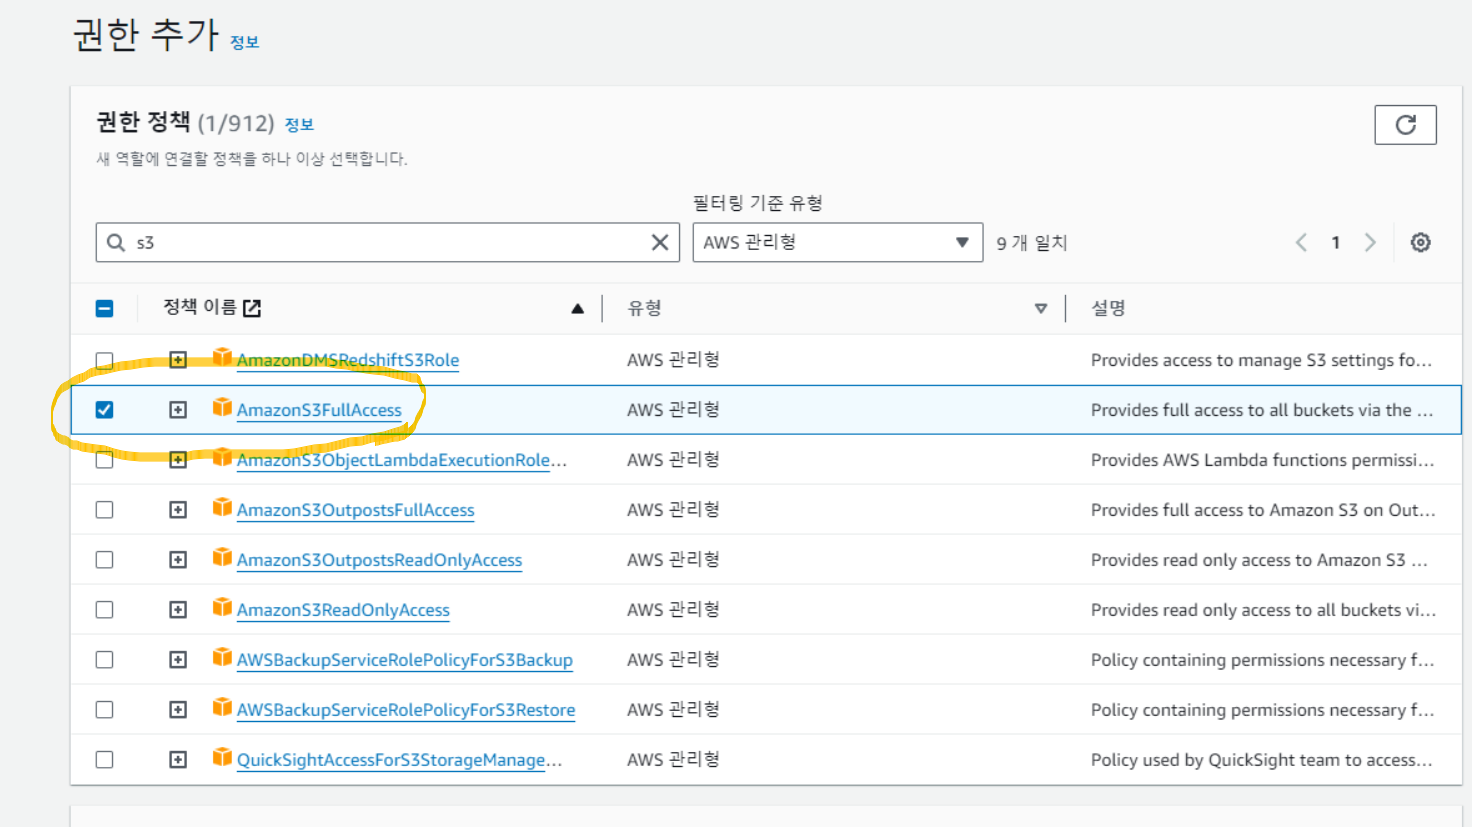Image resolution: width=1472 pixels, height=827 pixels.
Task: Expand the AmazonS3ObjectLambdaExecutionRole policy details
Action: tap(178, 460)
